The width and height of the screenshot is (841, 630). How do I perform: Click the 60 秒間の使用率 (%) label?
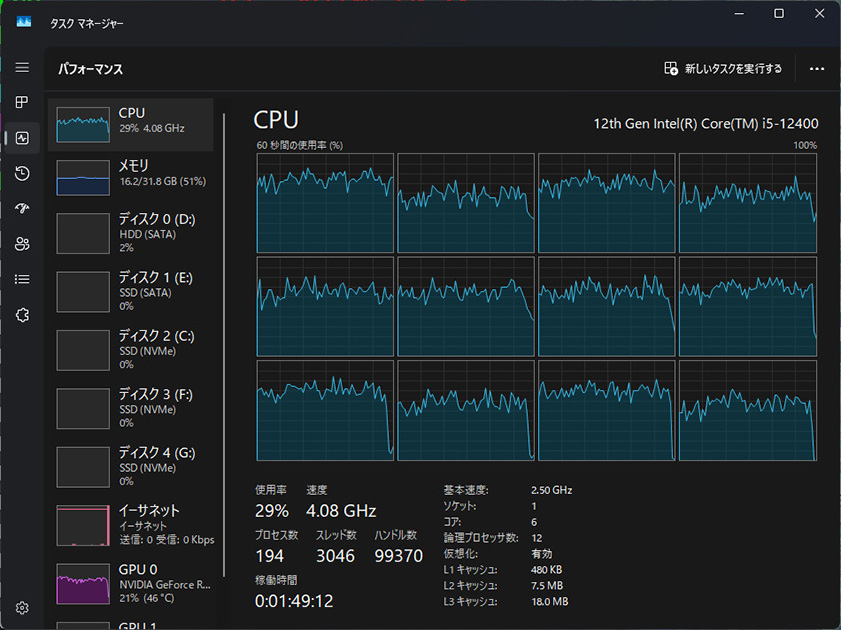coord(299,145)
